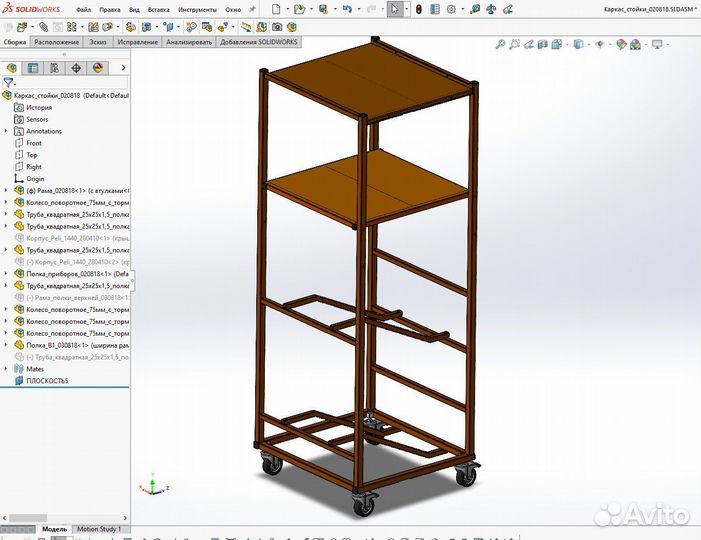701x540 pixels.
Task: Click the feature tree filter funnel icon
Action: point(8,83)
